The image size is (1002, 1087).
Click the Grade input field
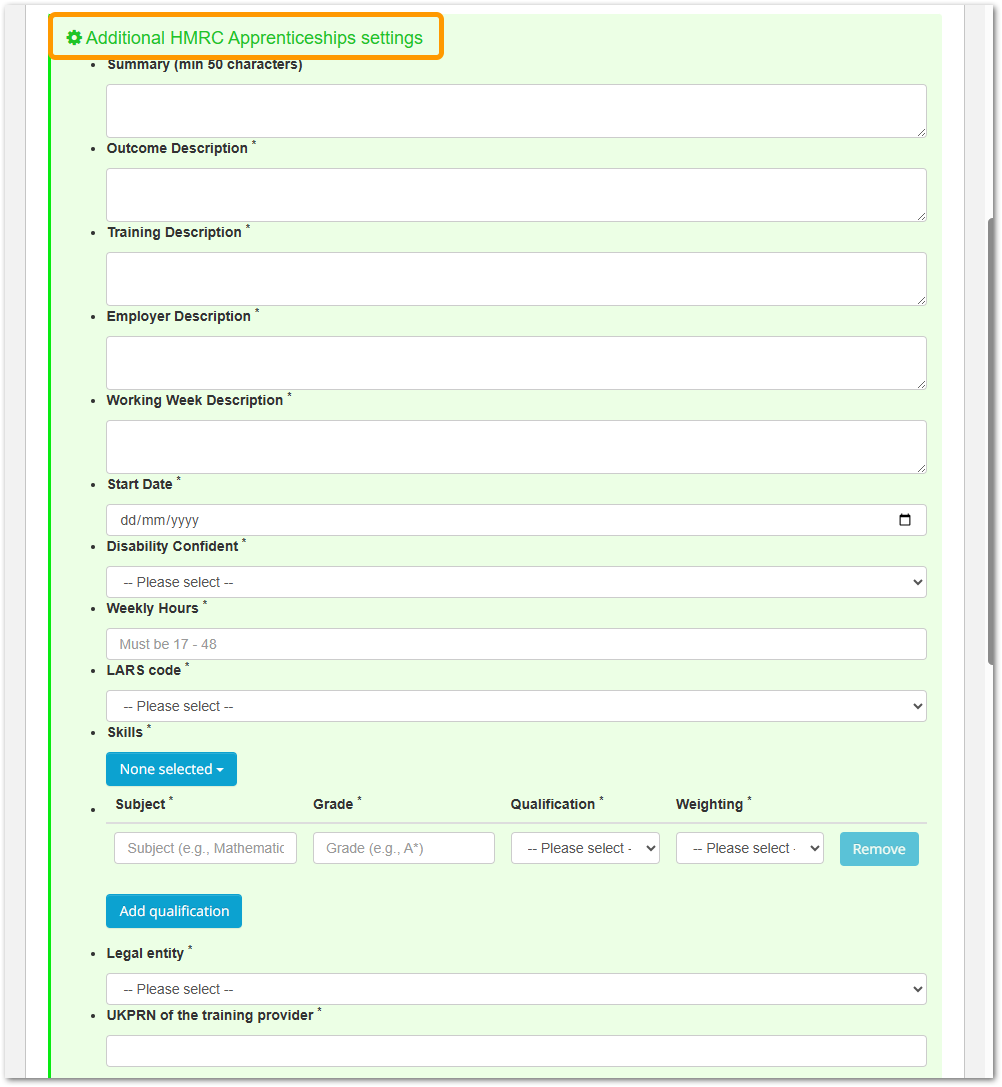click(404, 848)
